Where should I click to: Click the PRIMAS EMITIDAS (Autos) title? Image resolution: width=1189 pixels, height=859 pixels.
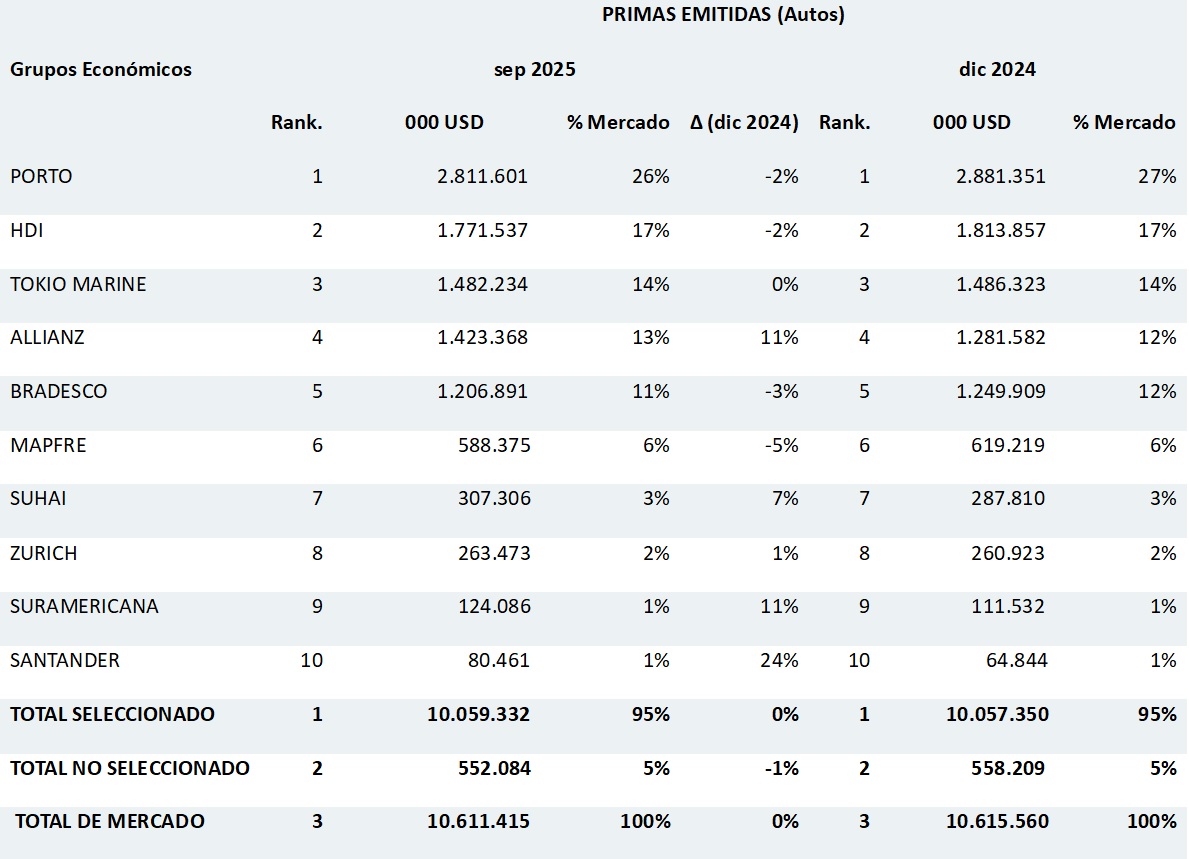point(723,15)
